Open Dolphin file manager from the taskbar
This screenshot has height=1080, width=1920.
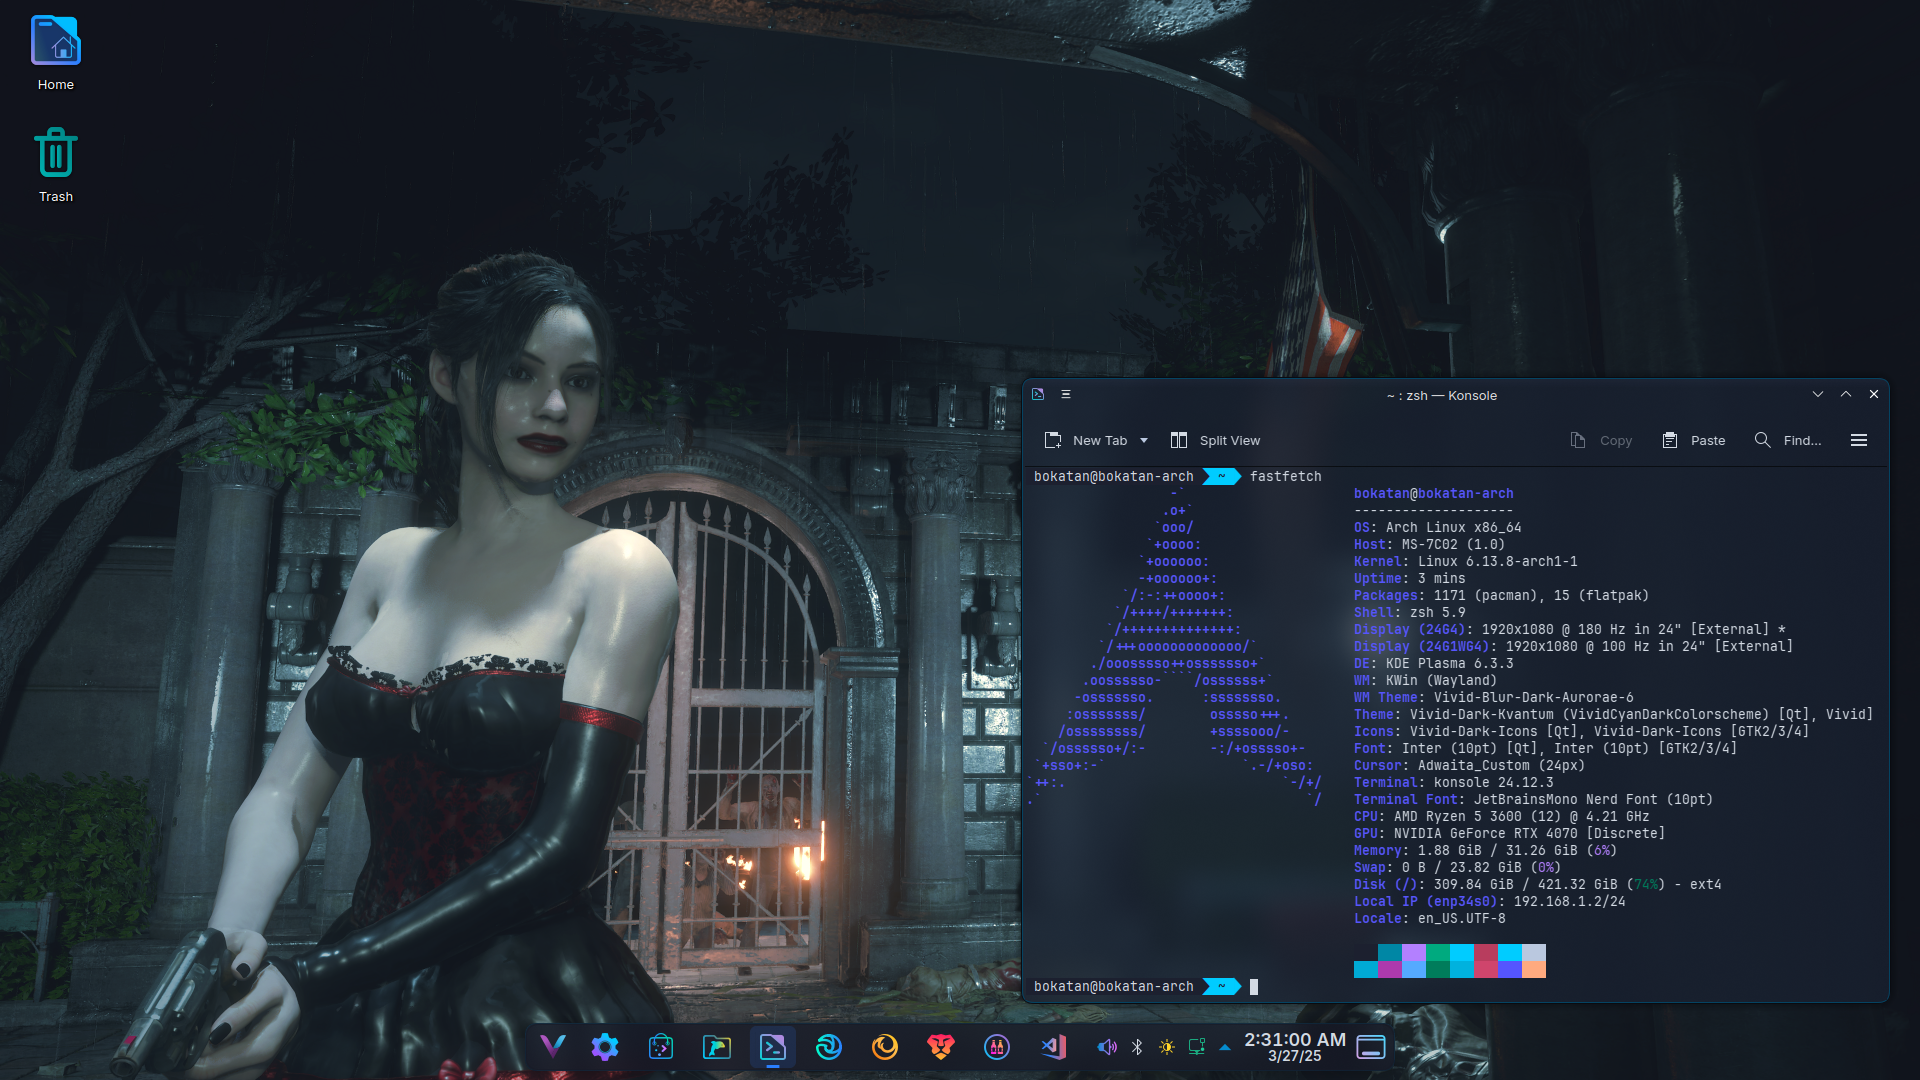coord(717,1047)
